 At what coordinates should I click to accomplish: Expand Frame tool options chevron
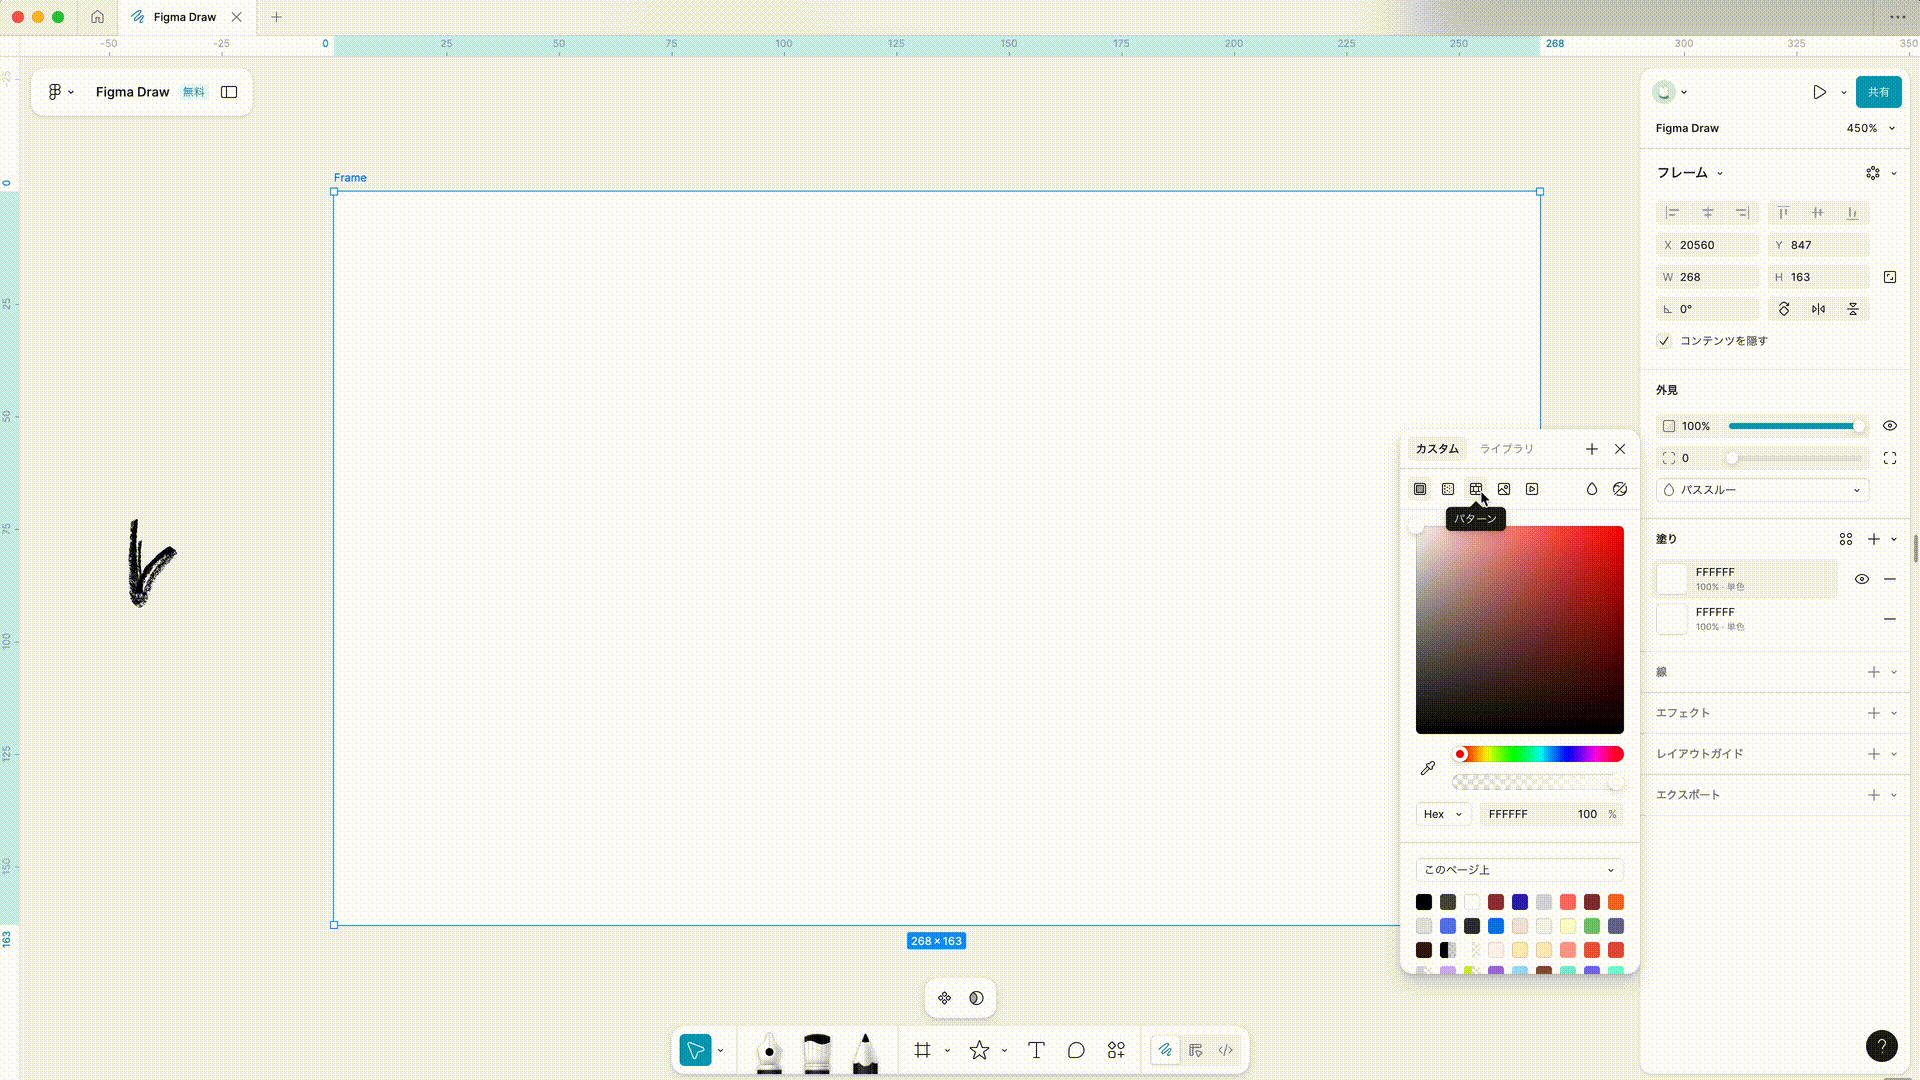pos(947,1050)
